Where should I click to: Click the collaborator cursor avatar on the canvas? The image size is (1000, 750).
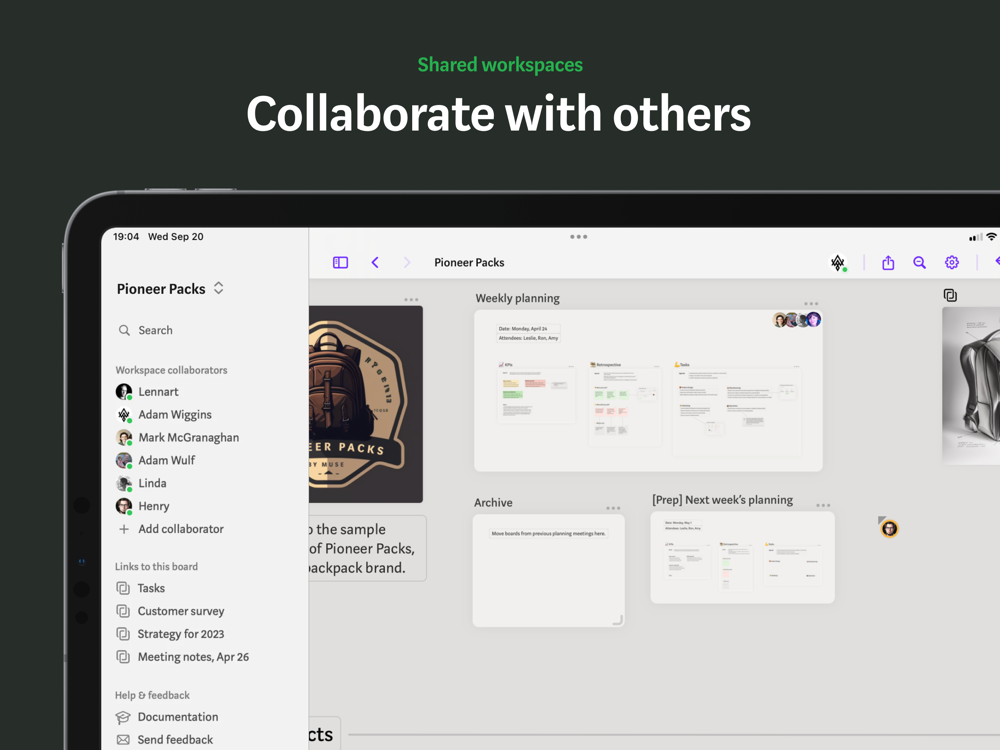click(889, 528)
